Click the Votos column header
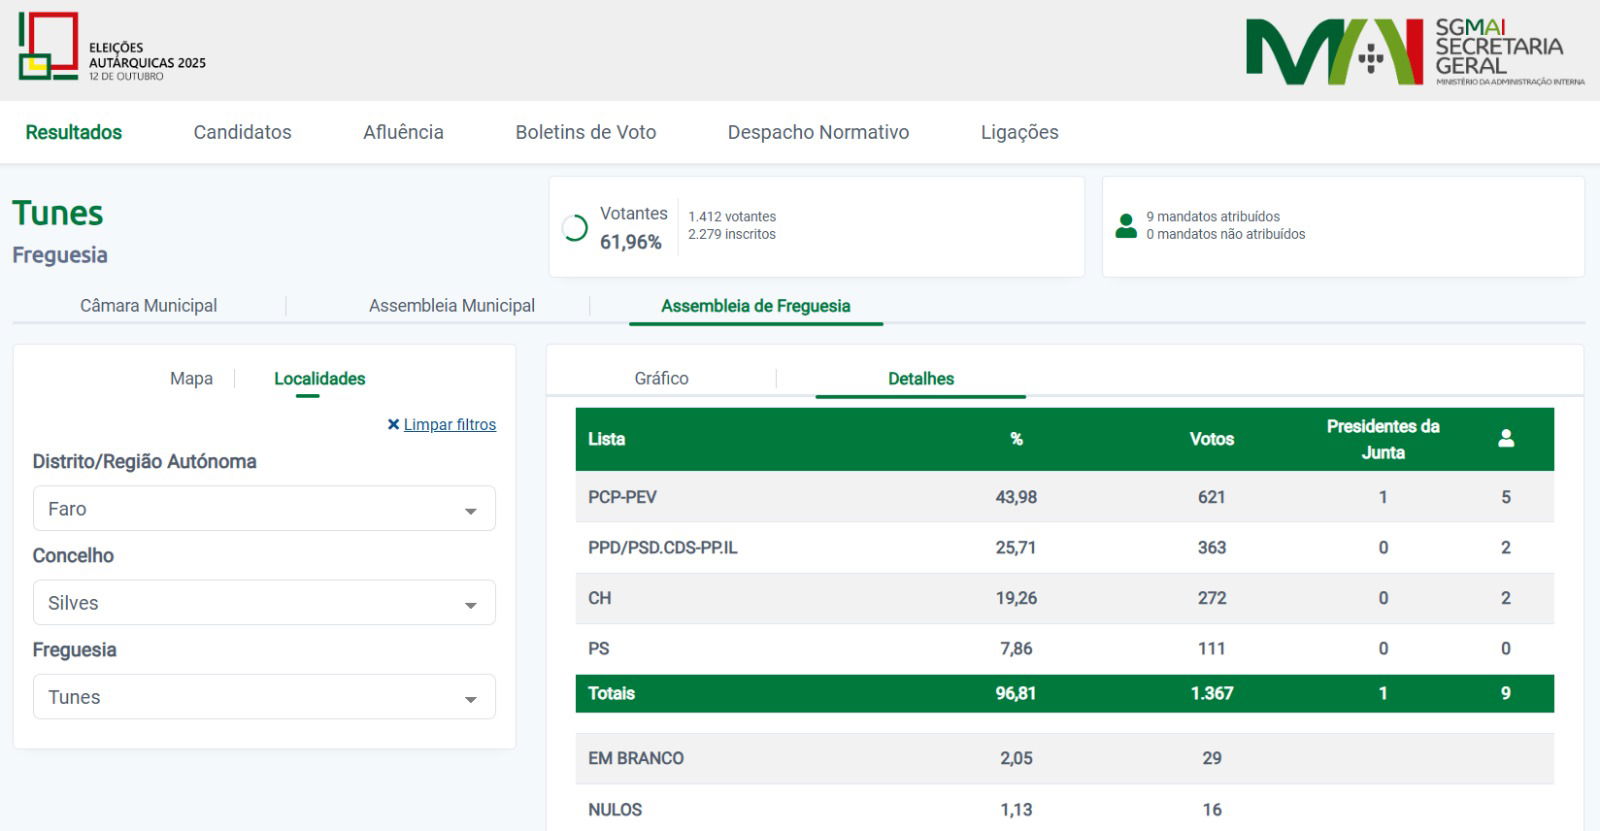This screenshot has height=831, width=1600. pos(1211,439)
